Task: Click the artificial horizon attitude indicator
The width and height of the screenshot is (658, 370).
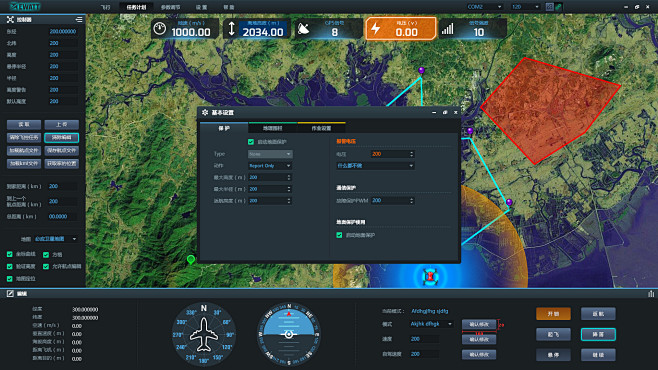Action: tap(289, 334)
